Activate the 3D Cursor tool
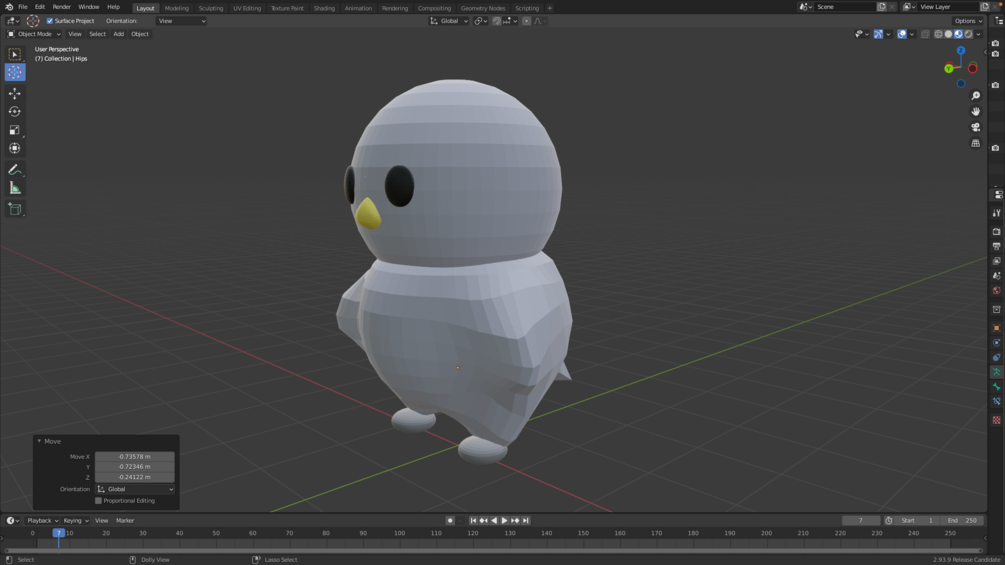 tap(15, 72)
